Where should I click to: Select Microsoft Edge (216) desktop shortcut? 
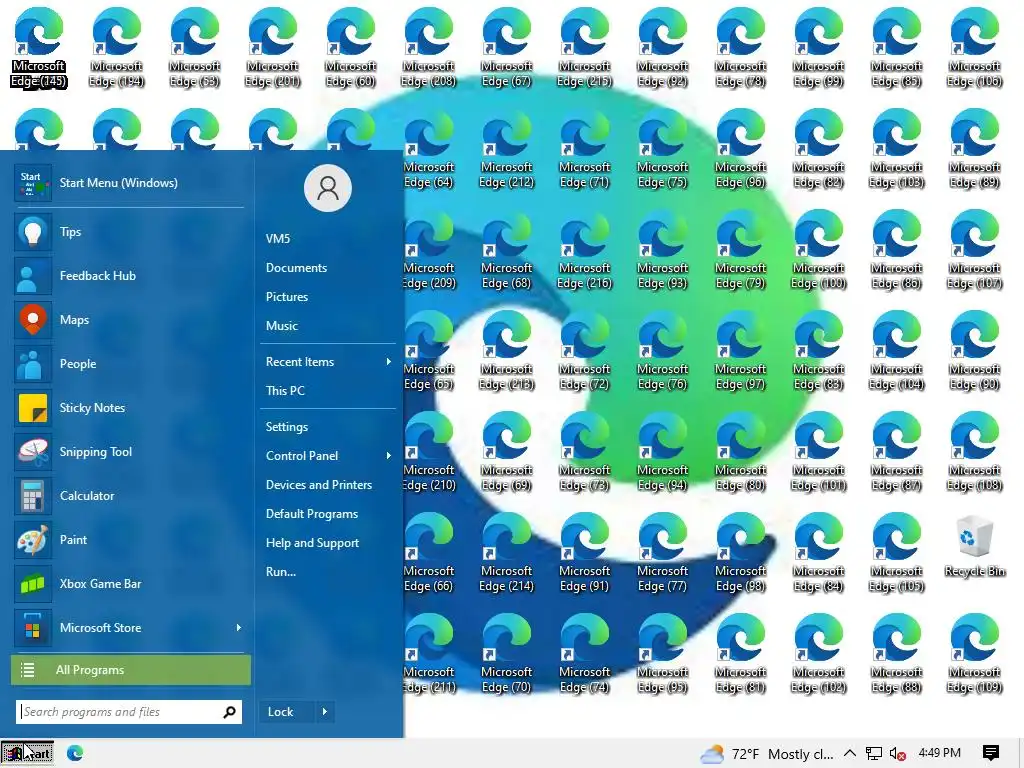click(x=584, y=249)
